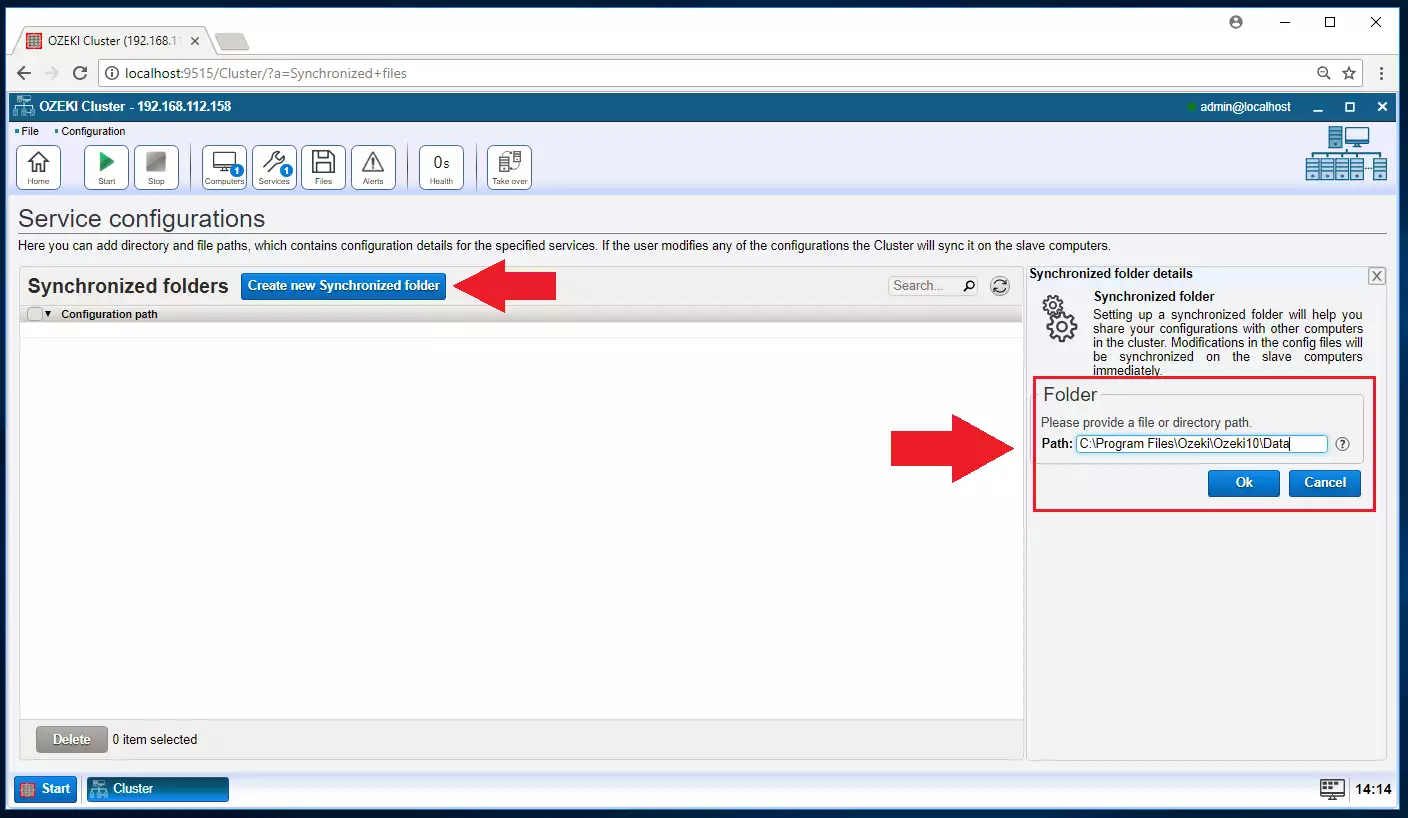Select the OZEKI Cluster browser tab
1408x818 pixels.
pos(111,41)
